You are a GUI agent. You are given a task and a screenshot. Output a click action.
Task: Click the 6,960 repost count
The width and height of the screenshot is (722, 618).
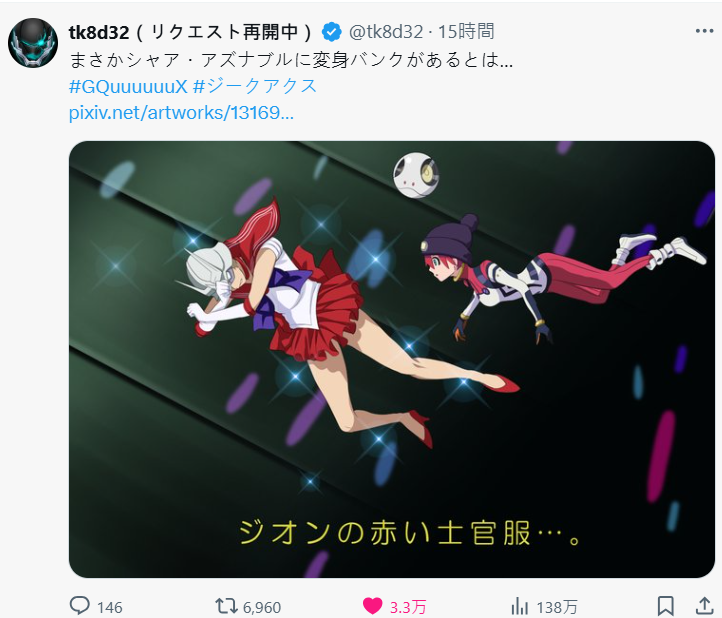click(x=262, y=607)
